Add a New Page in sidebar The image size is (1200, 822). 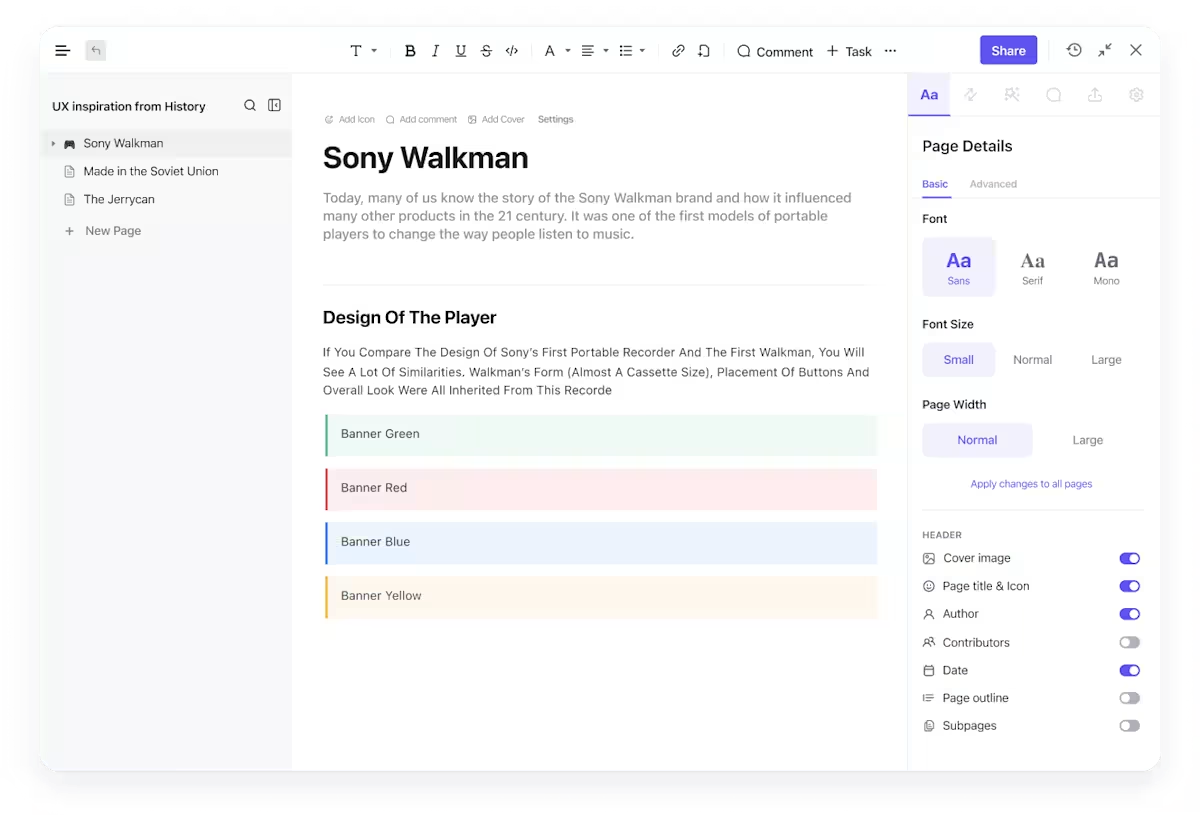pyautogui.click(x=103, y=231)
